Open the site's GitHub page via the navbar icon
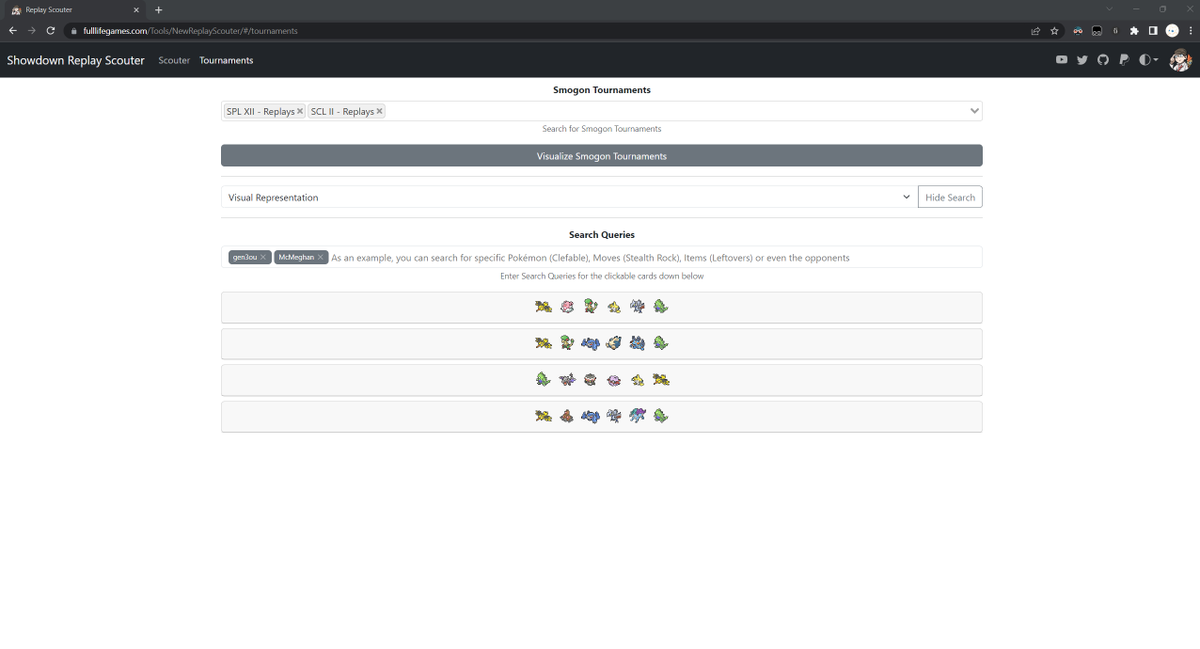 (x=1103, y=59)
